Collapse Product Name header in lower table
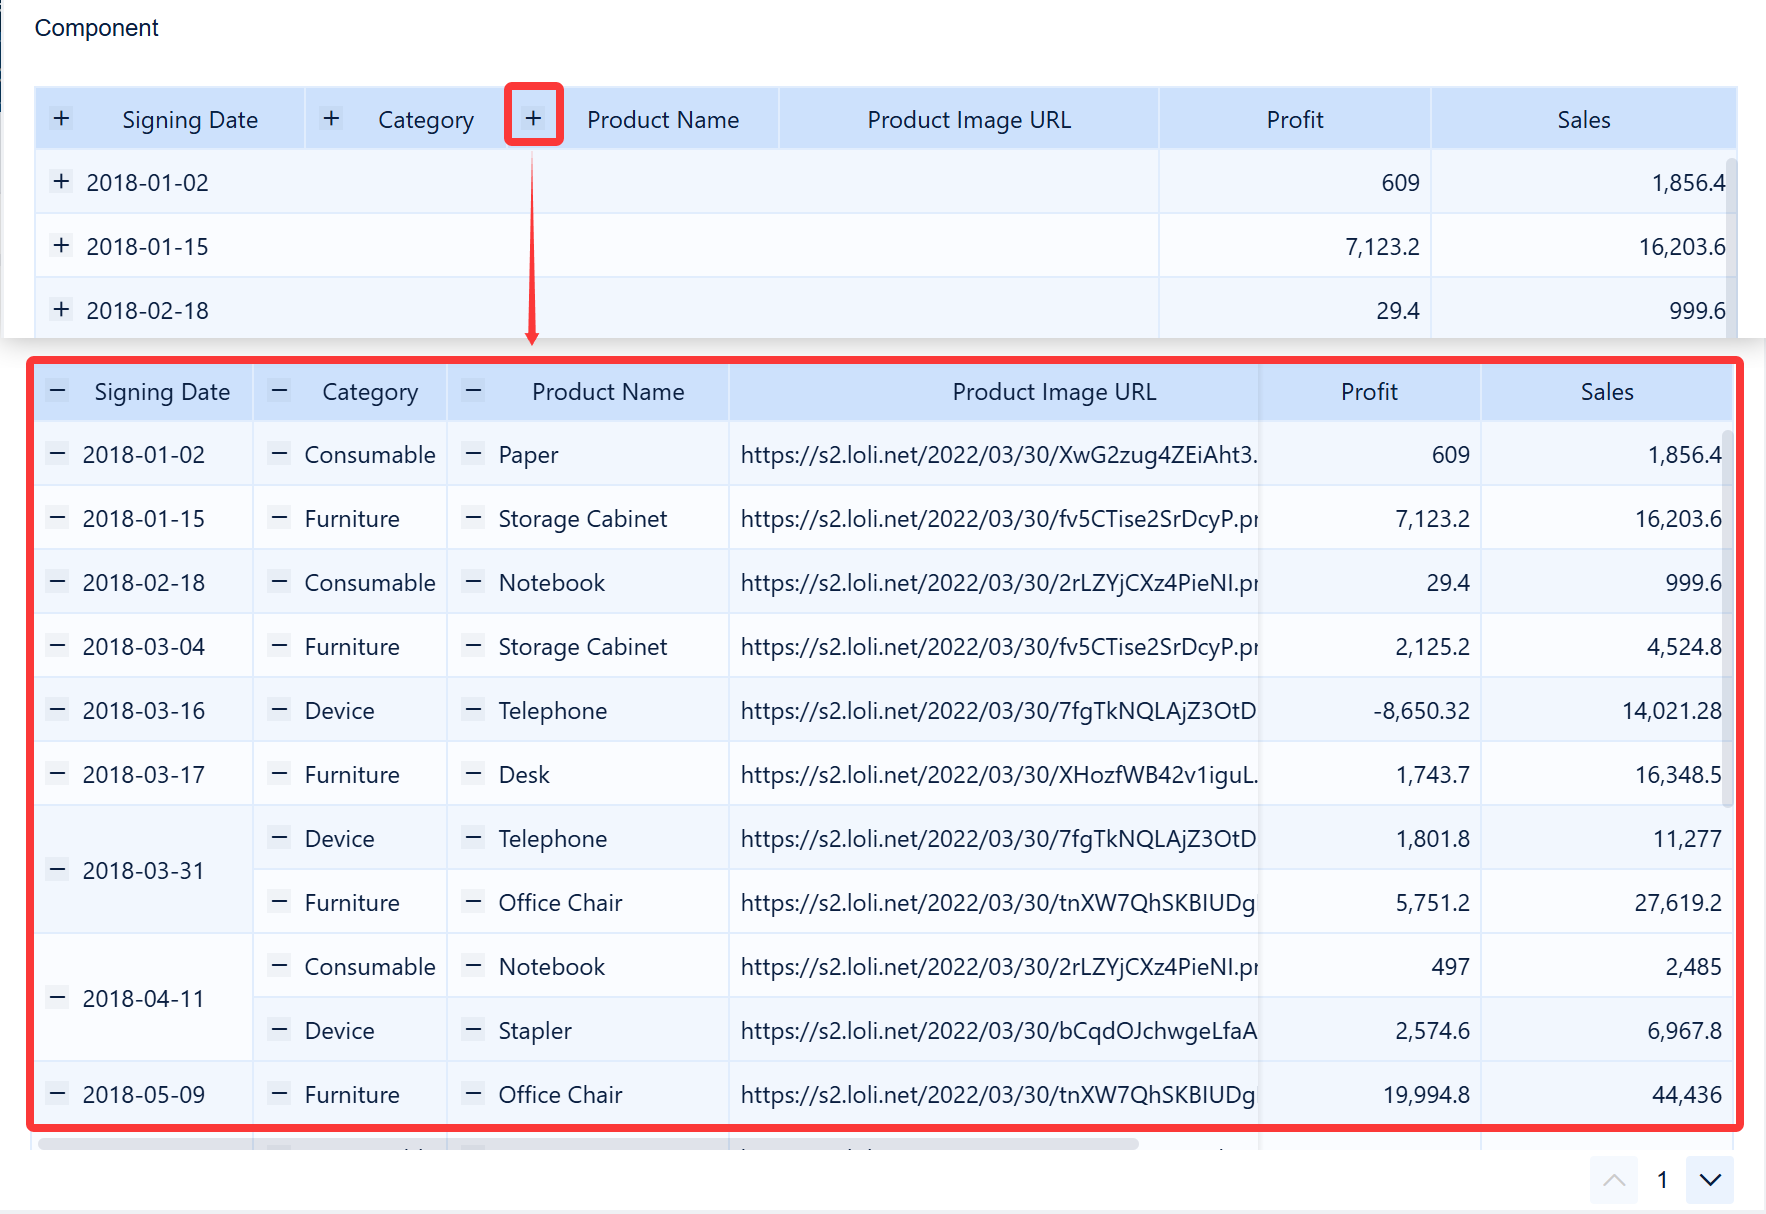The image size is (1766, 1214). [x=473, y=391]
